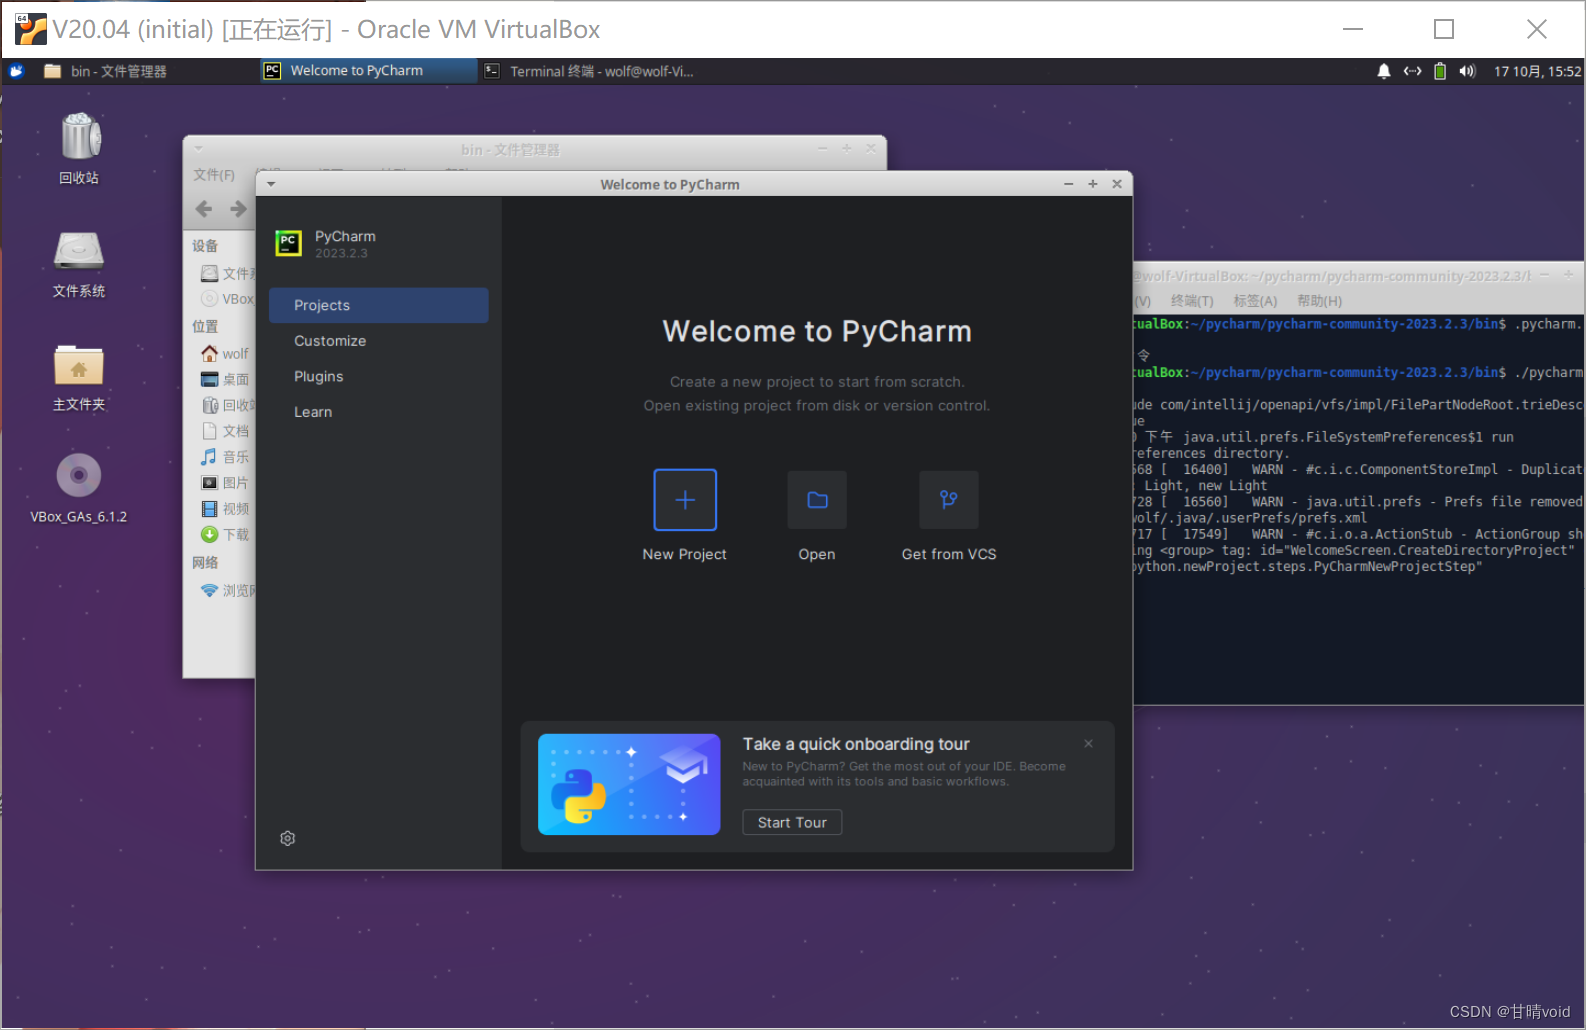Select 文档 in file manager sidebar
Viewport: 1586px width, 1030px height.
click(225, 431)
